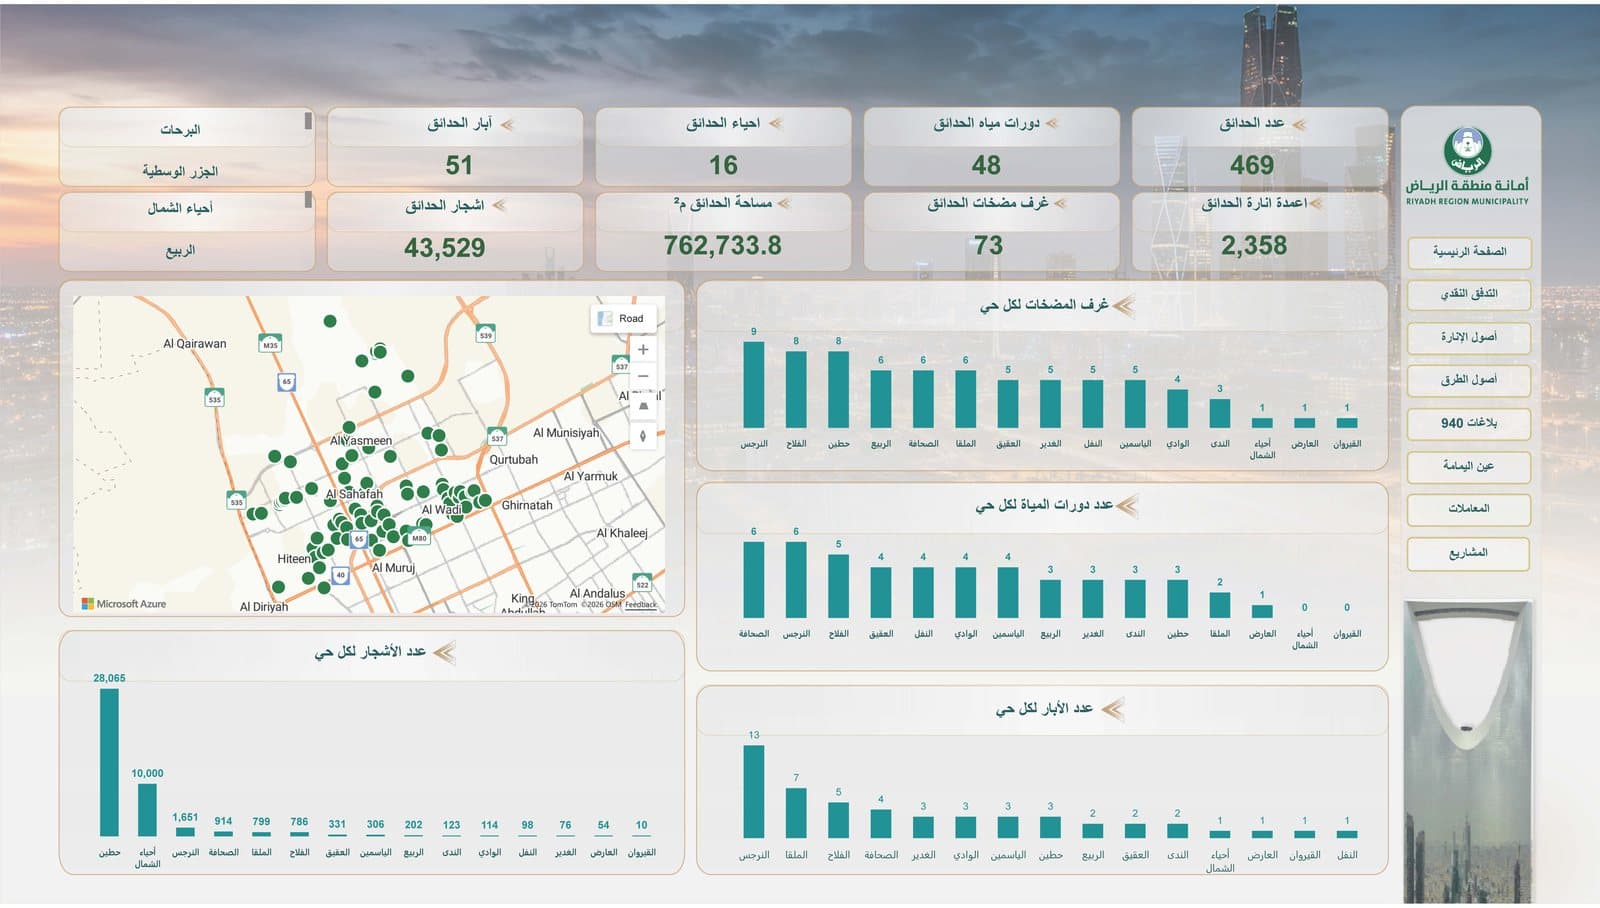Click the arrow icon beside غرف المضخات لكل حي
The height and width of the screenshot is (908, 1600).
click(1124, 305)
